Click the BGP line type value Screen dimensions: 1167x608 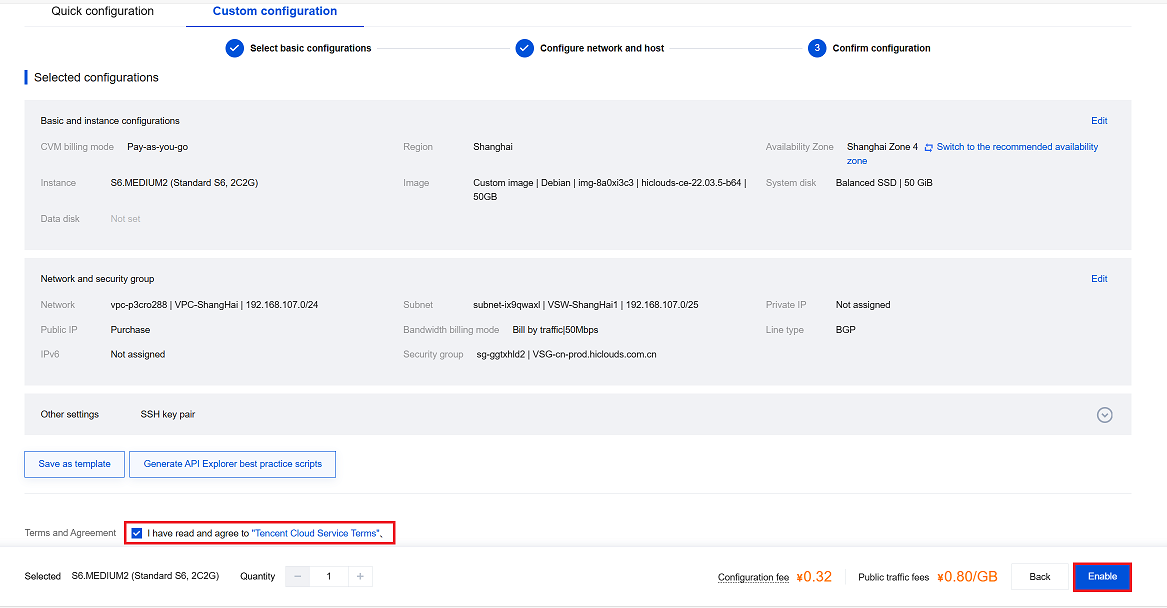845,330
